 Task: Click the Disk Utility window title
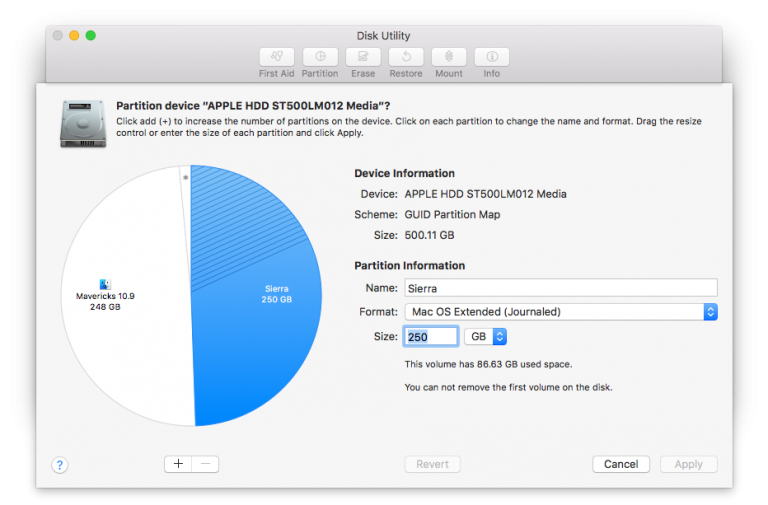[384, 36]
